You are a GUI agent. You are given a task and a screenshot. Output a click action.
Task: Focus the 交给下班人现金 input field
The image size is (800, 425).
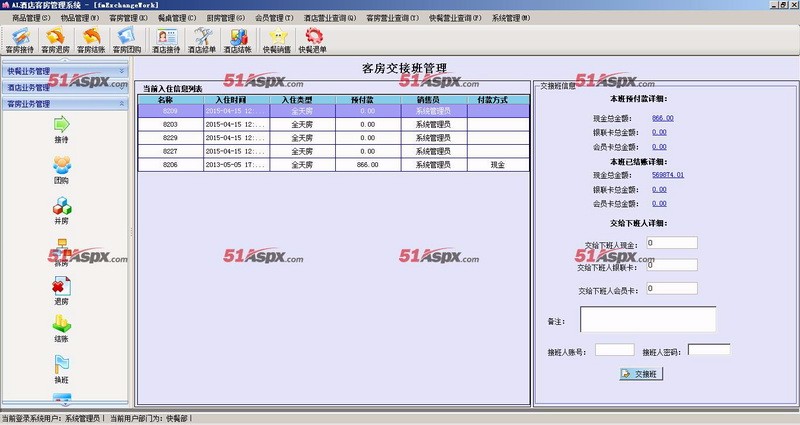[672, 243]
